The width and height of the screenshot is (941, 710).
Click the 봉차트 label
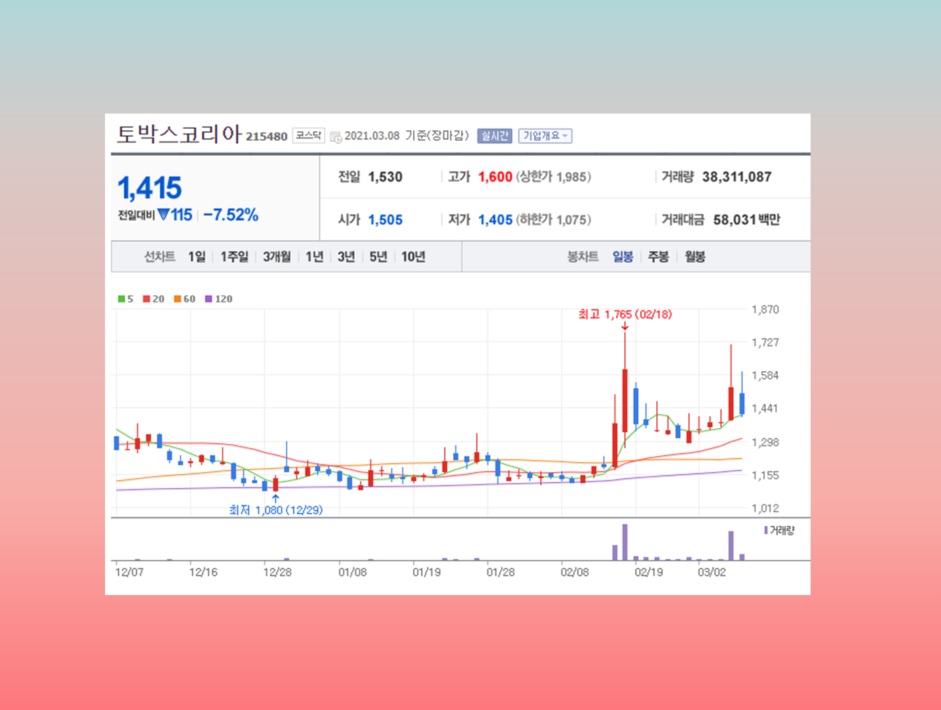pos(583,257)
